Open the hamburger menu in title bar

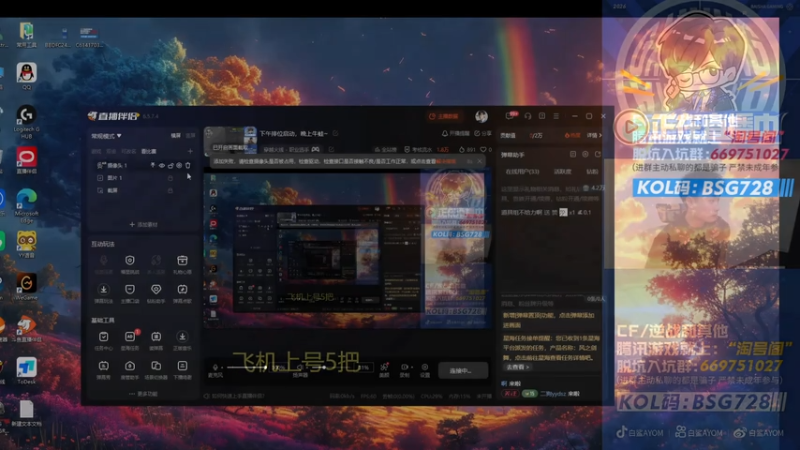pyautogui.click(x=556, y=116)
